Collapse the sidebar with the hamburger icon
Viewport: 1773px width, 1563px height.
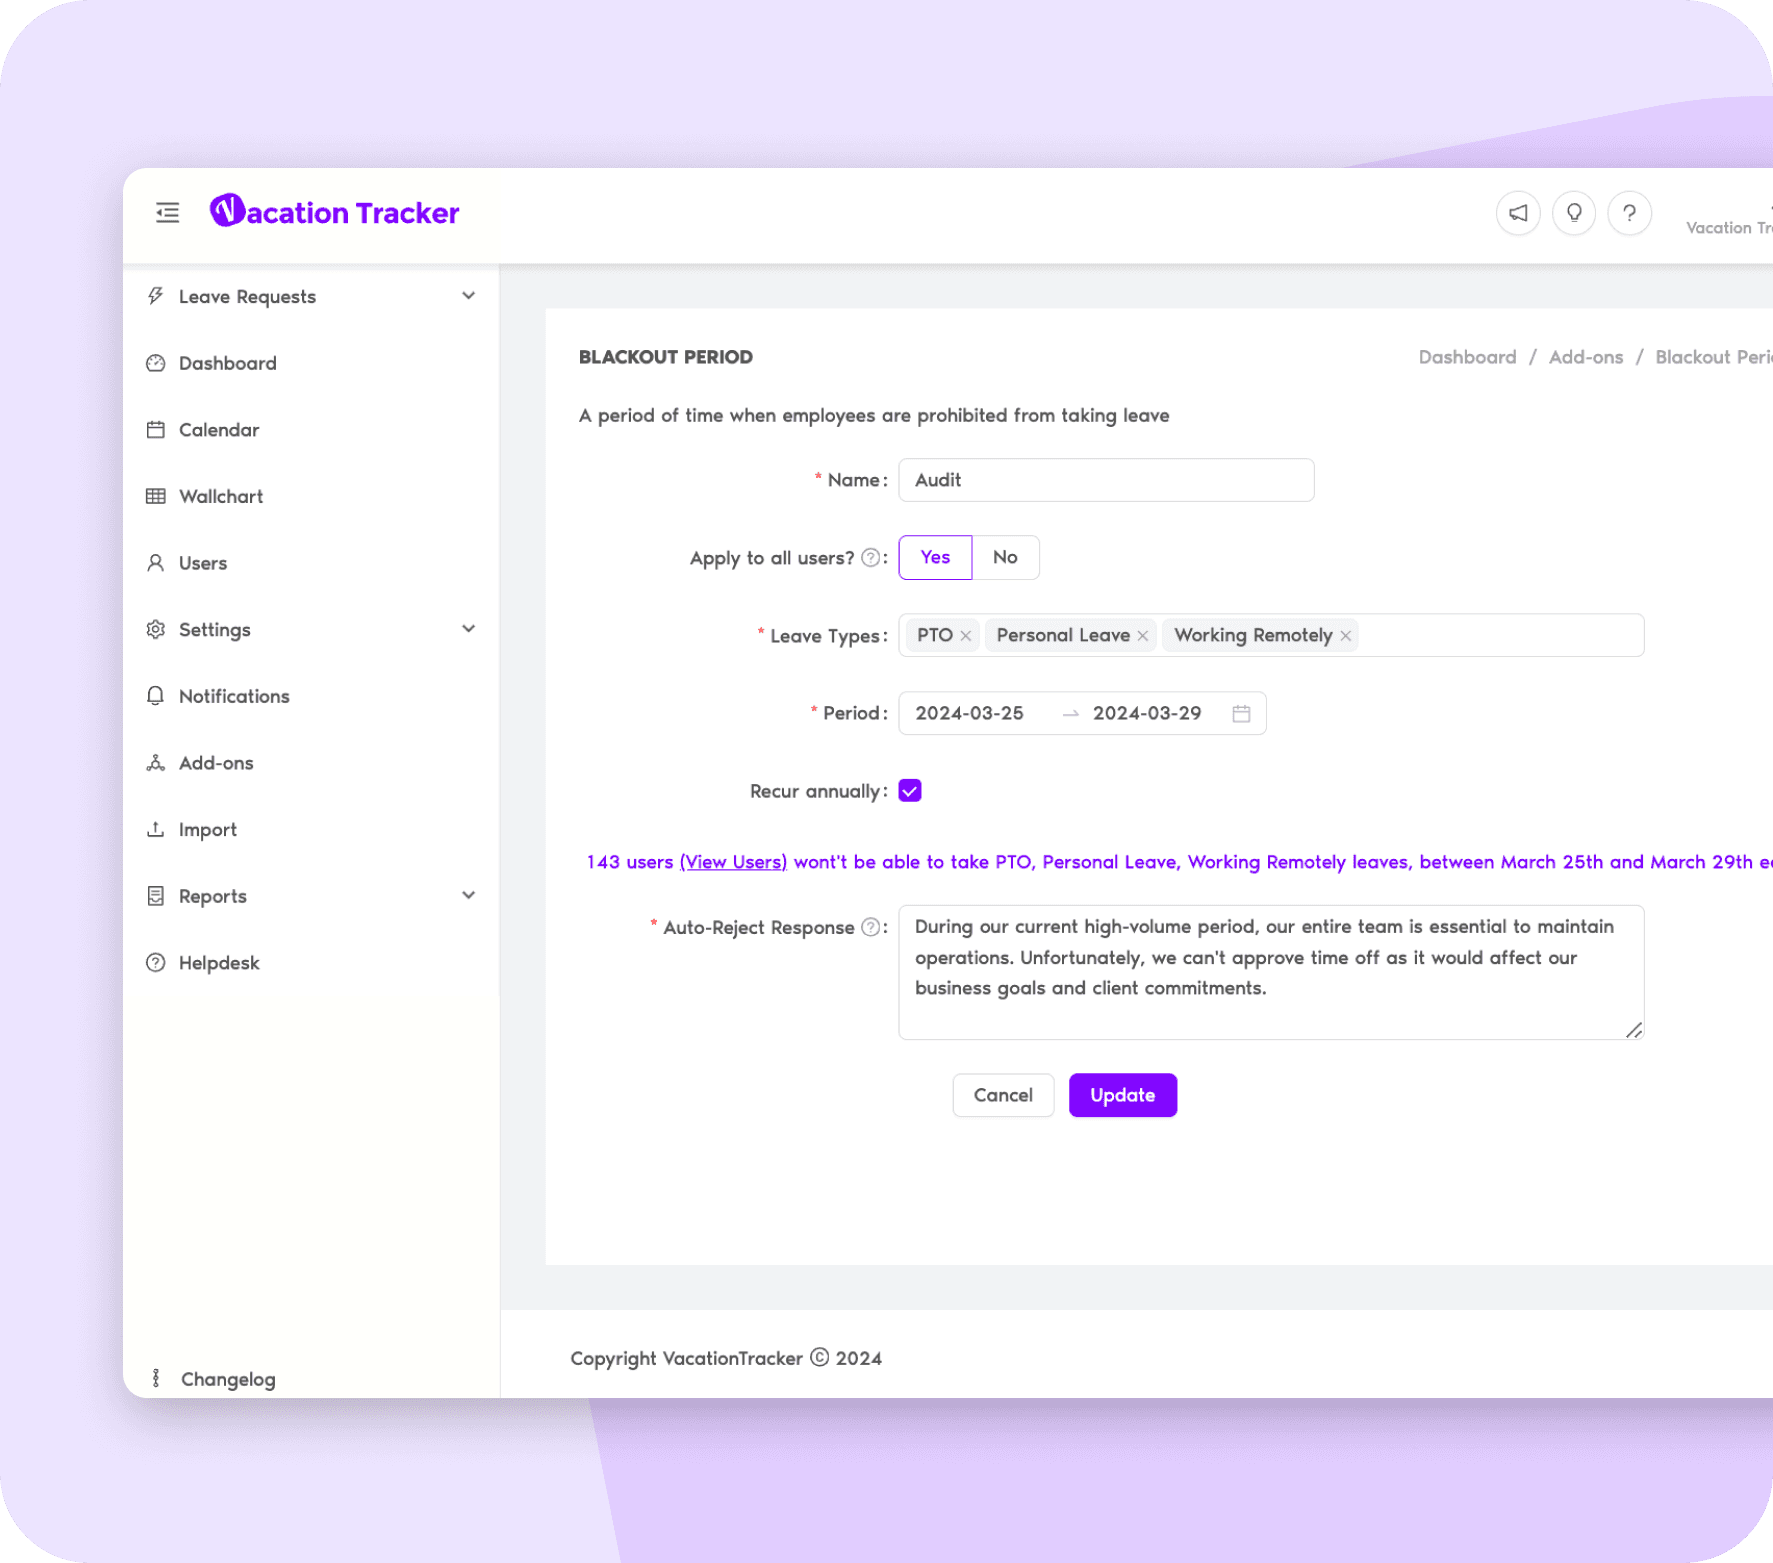point(168,212)
